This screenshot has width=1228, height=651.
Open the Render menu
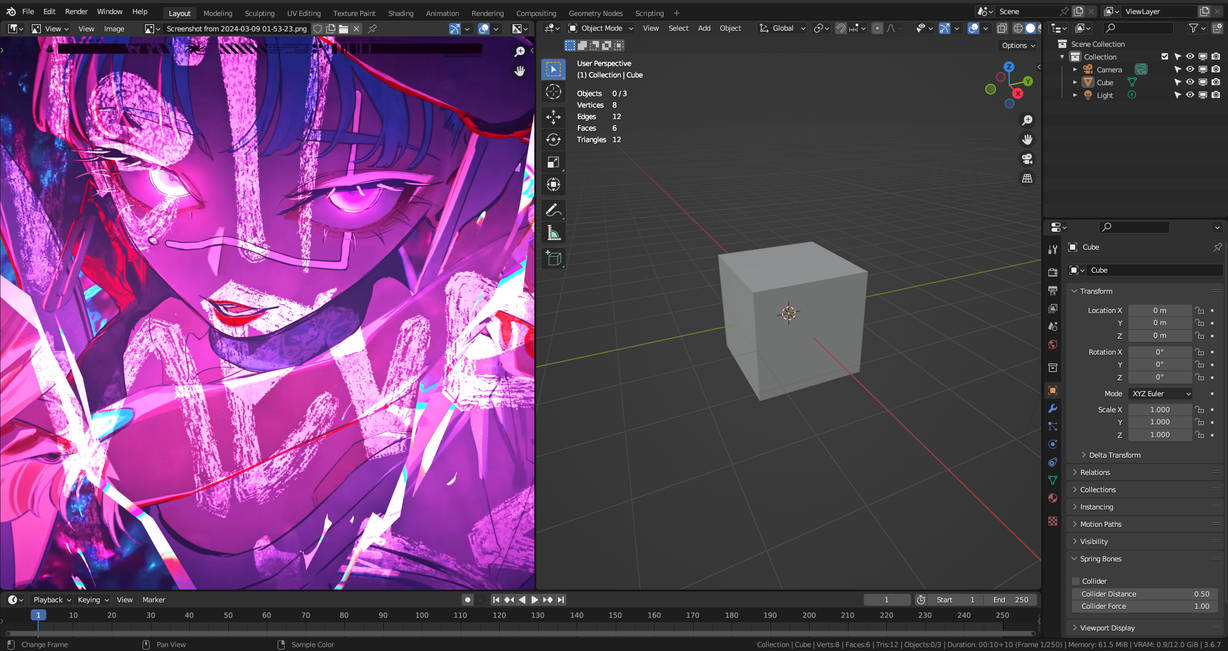[x=76, y=12]
